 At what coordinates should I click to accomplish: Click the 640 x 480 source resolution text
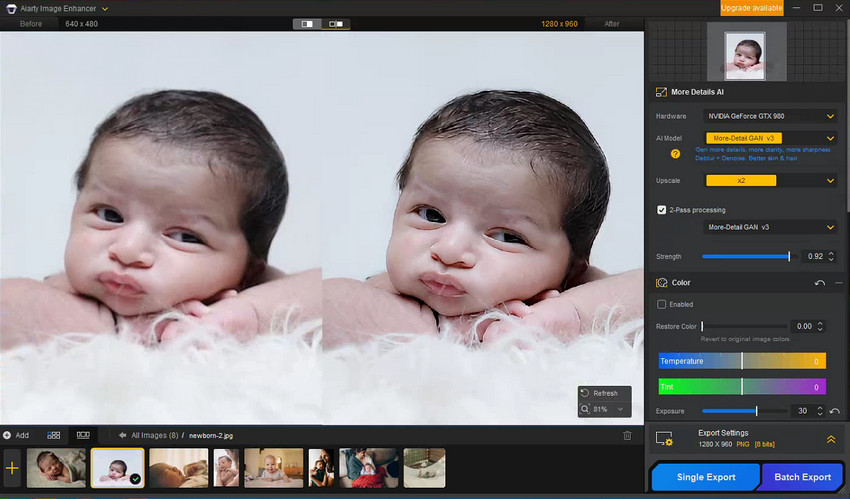coord(81,24)
